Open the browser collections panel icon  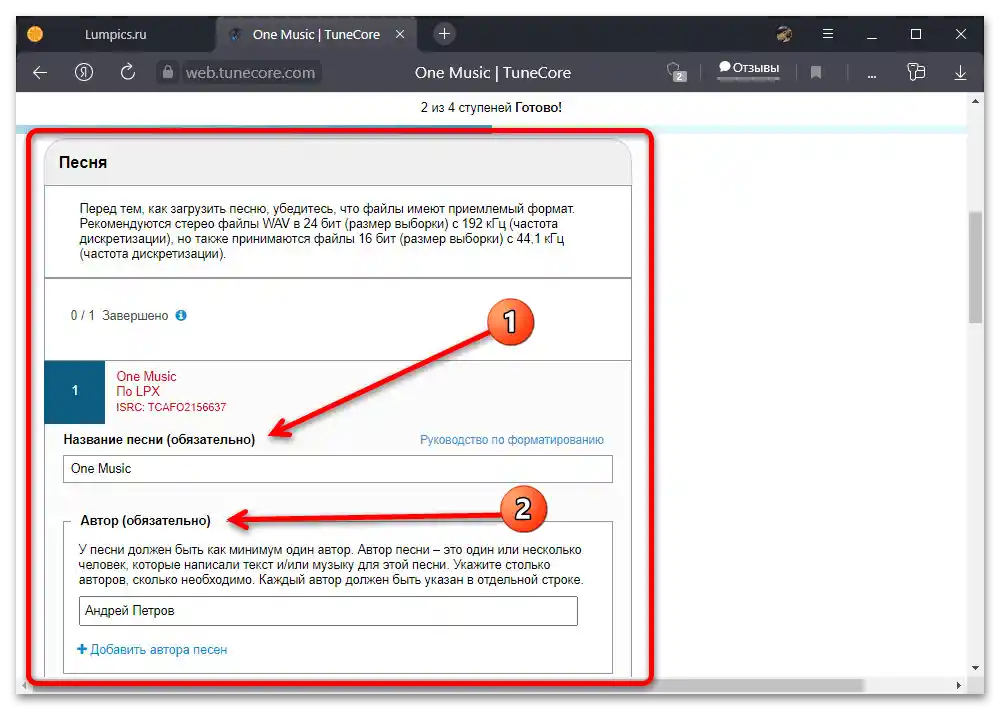tap(916, 72)
